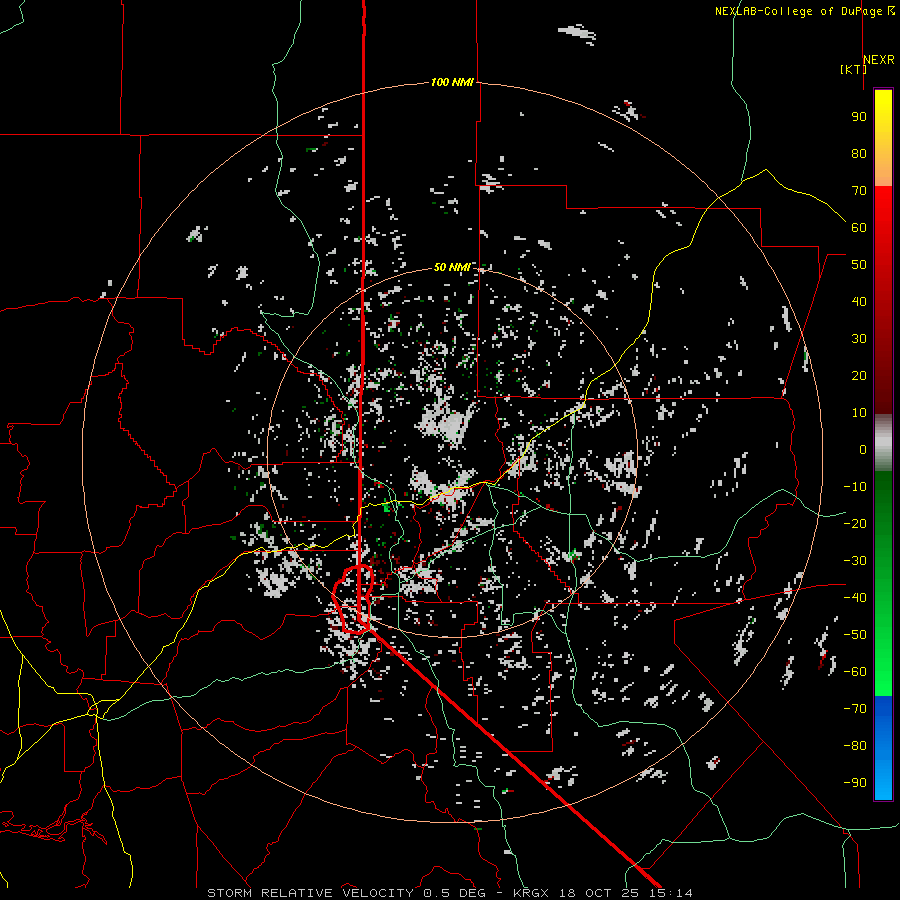The height and width of the screenshot is (900, 900).
Task: Click the 20 value on velocity scale
Action: tap(859, 375)
